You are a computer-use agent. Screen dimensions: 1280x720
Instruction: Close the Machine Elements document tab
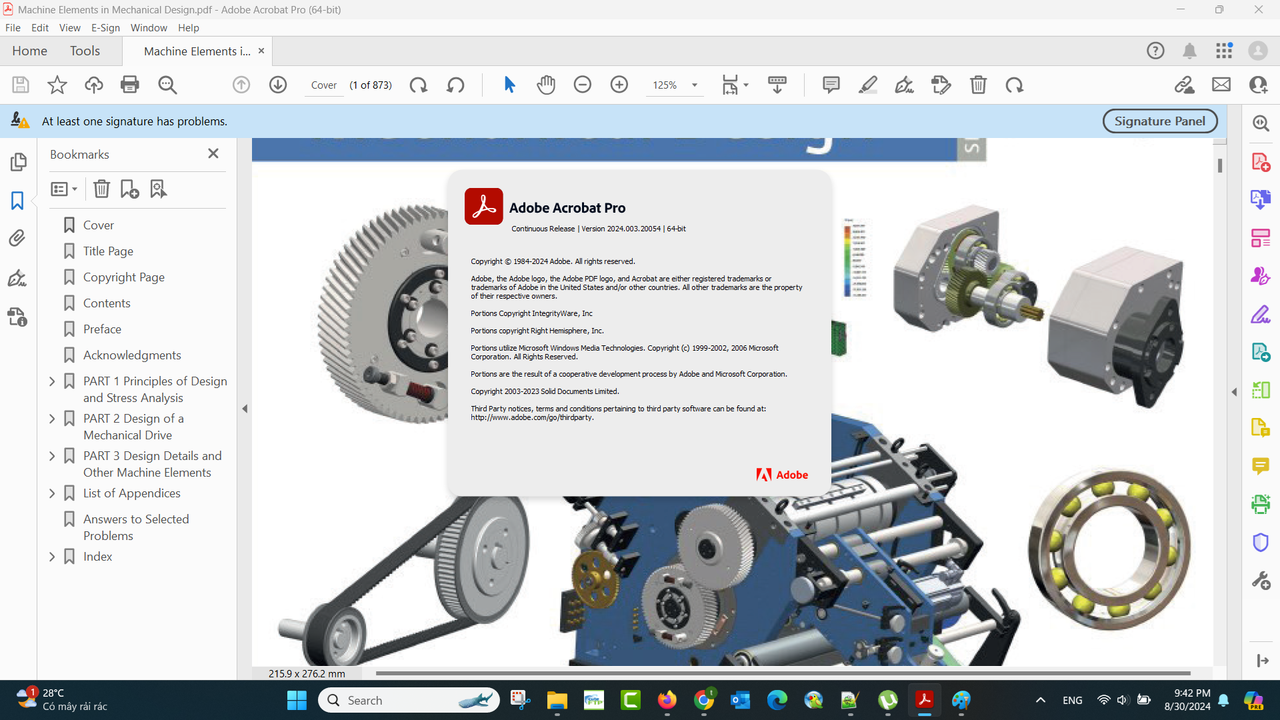tap(262, 50)
